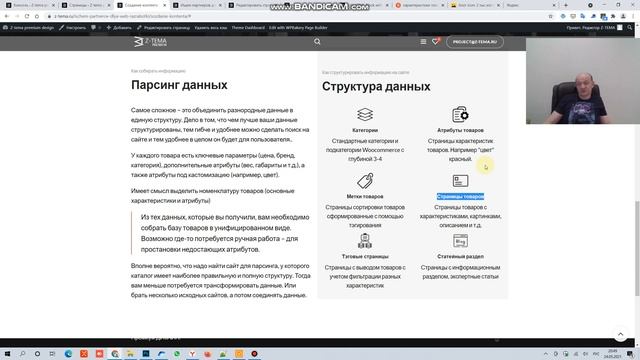Open the site search magnifier icon
The image size is (640, 360).
click(x=317, y=42)
